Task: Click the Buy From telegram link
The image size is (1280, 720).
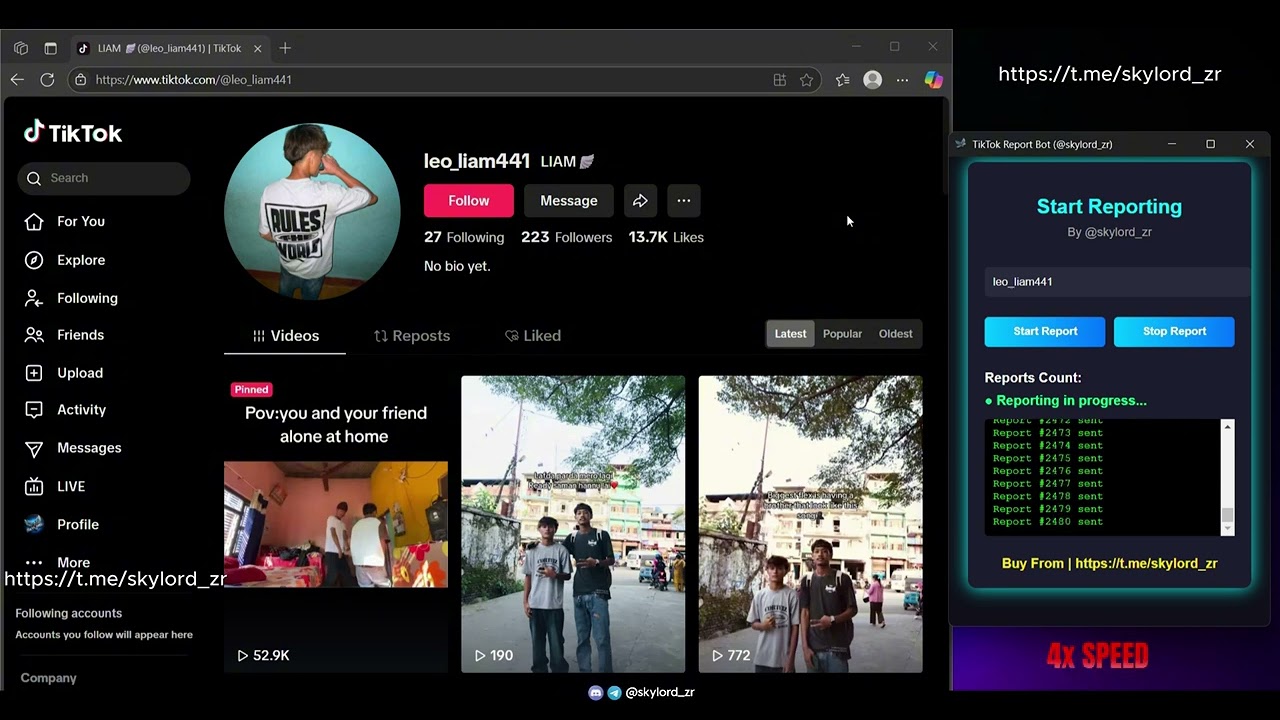Action: [x=1146, y=563]
